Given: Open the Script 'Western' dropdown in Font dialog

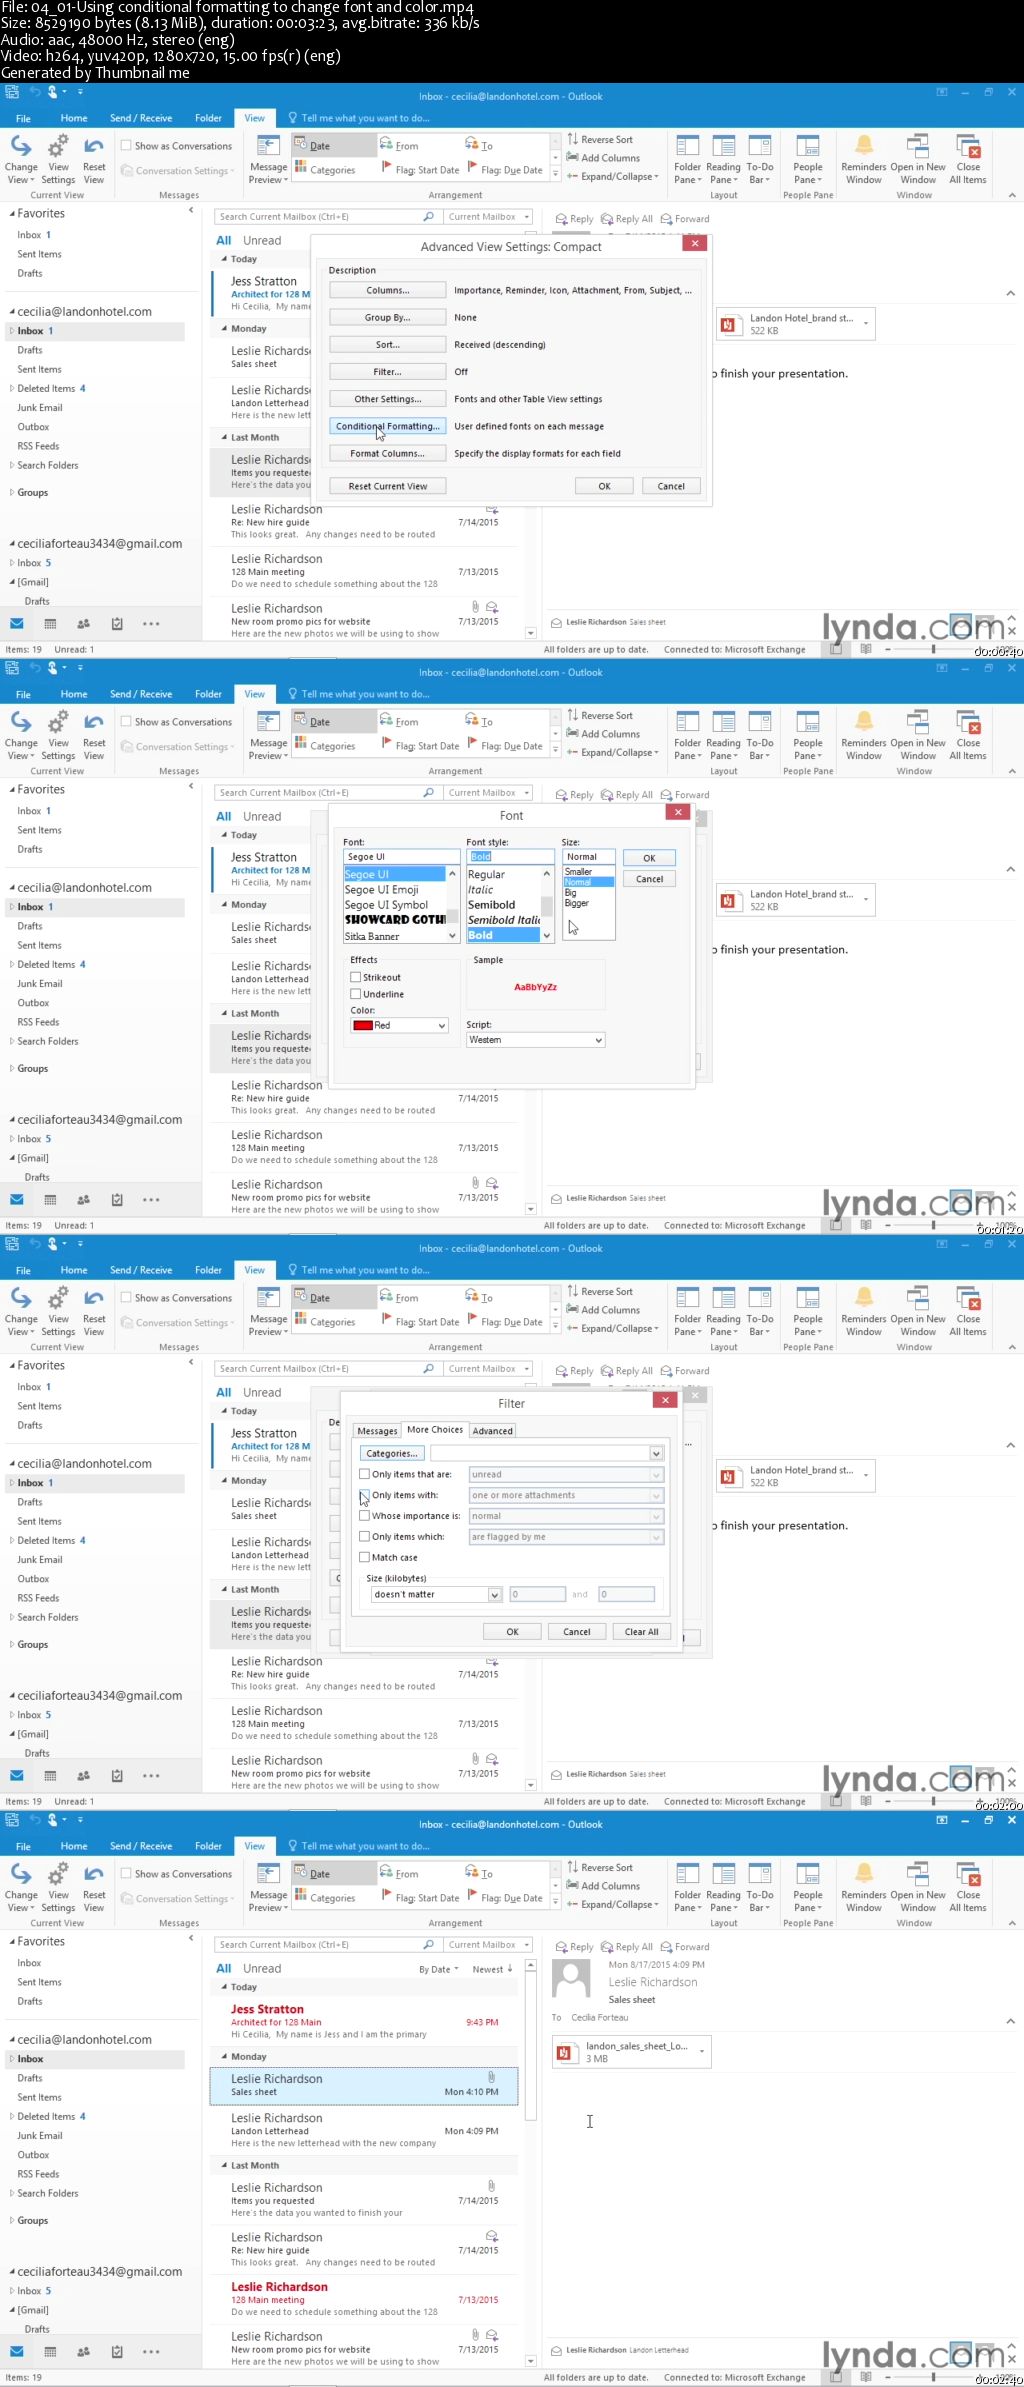Looking at the screenshot, I should click(535, 1040).
